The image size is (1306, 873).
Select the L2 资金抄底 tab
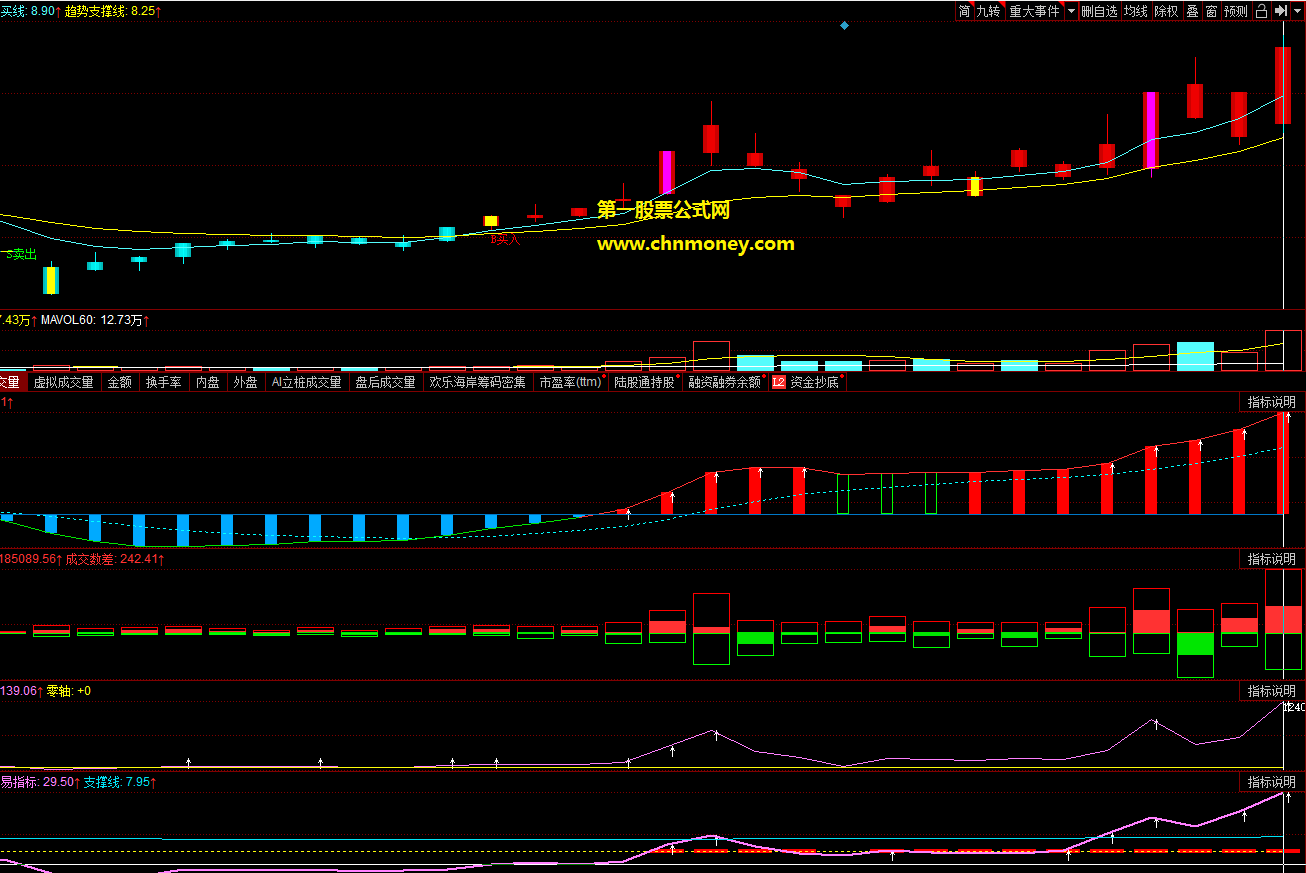coord(806,382)
